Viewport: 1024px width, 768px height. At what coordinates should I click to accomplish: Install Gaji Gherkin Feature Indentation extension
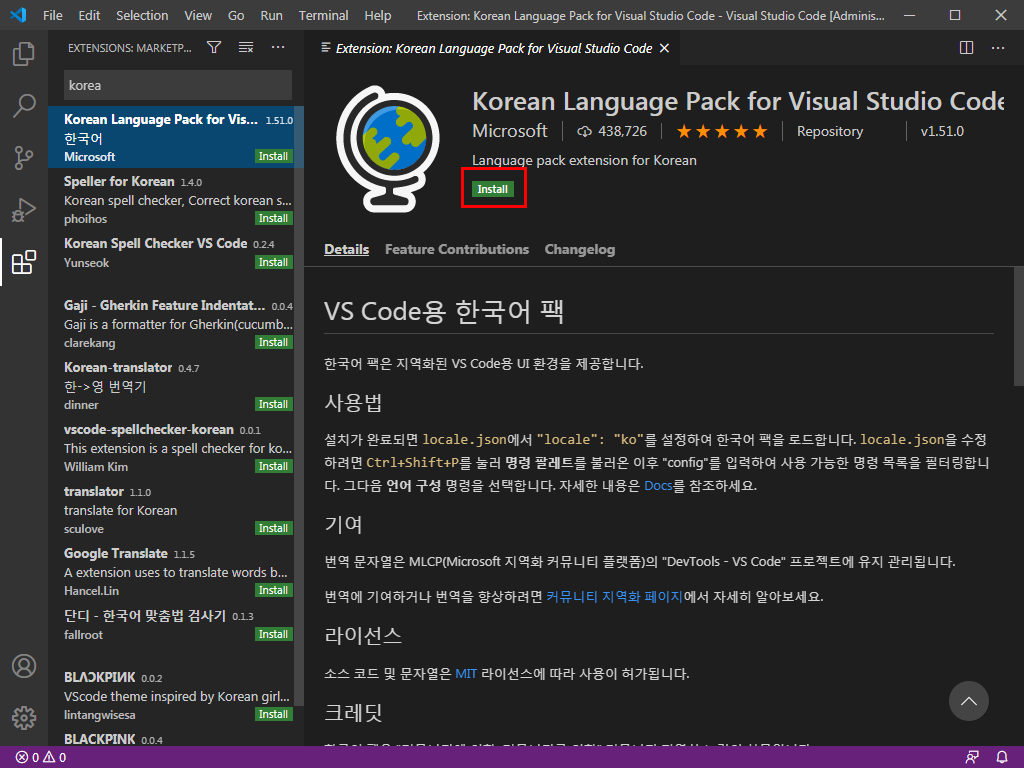(x=273, y=342)
